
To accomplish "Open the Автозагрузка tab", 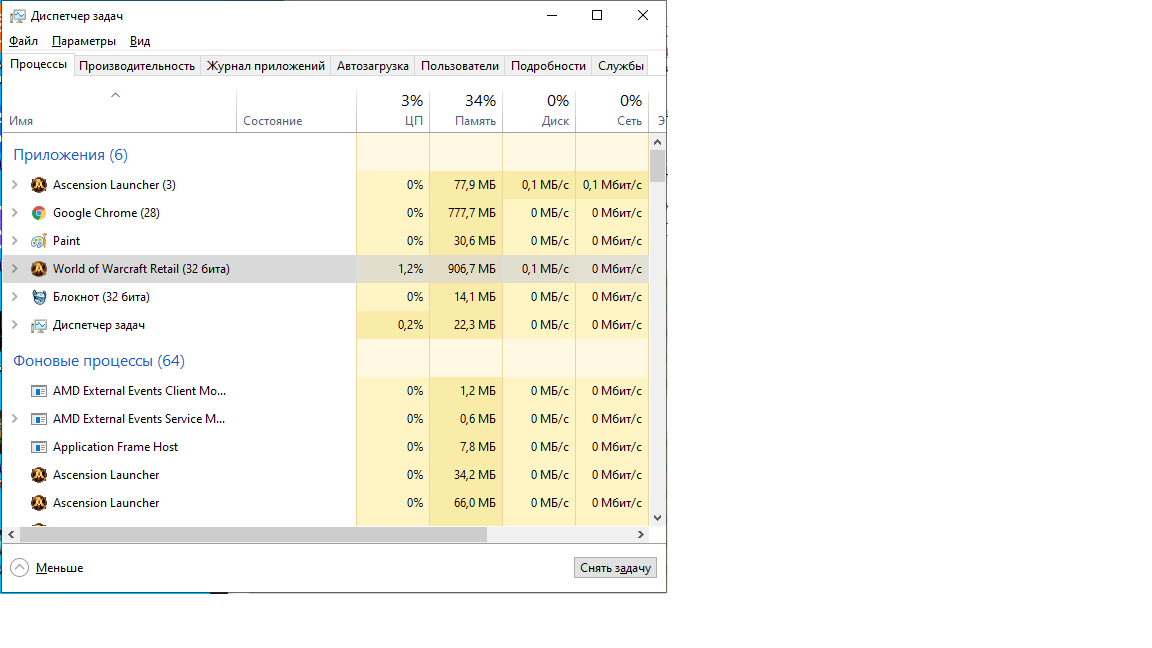I will 372,66.
